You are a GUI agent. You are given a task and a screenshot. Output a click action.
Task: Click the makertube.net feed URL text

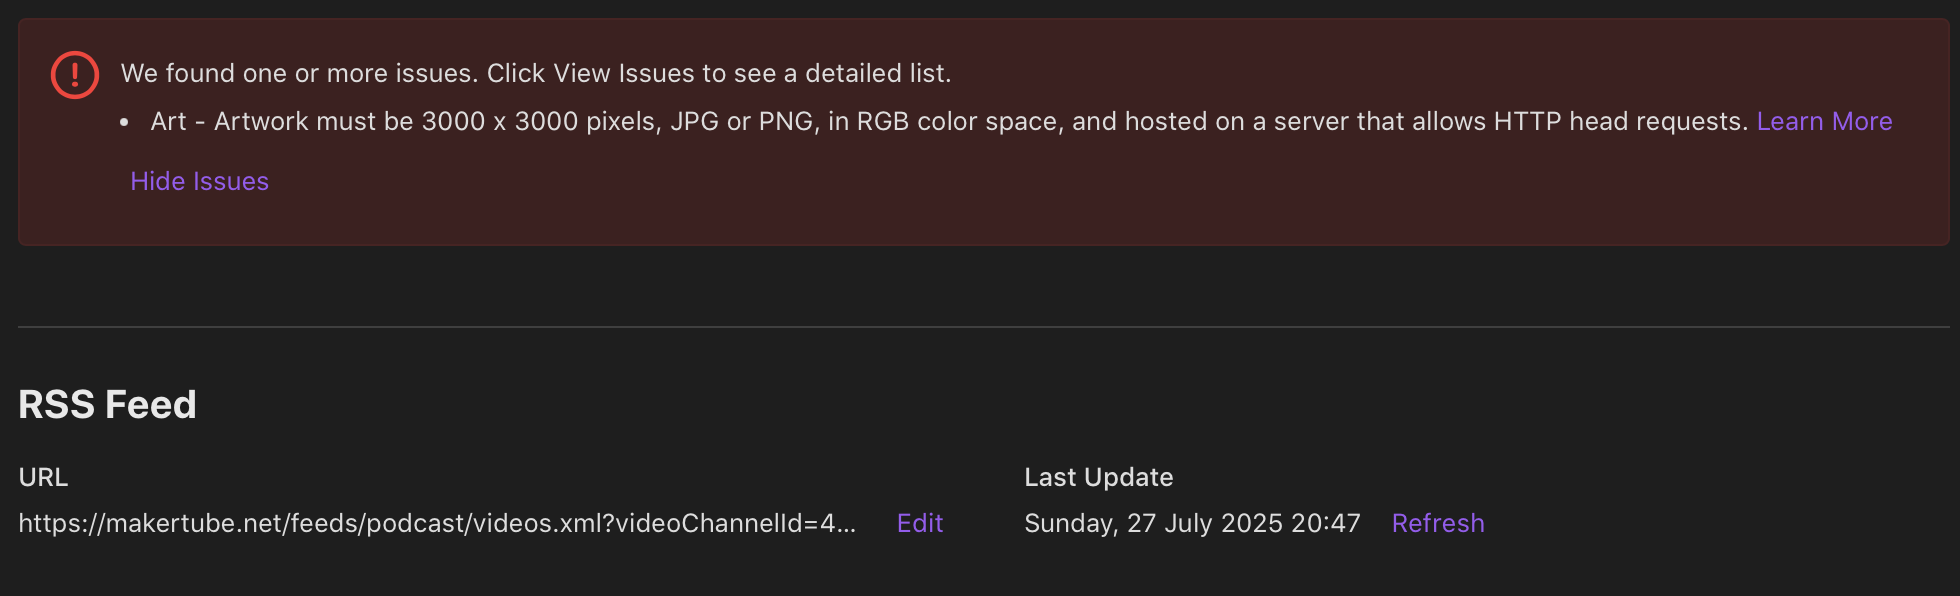420,523
